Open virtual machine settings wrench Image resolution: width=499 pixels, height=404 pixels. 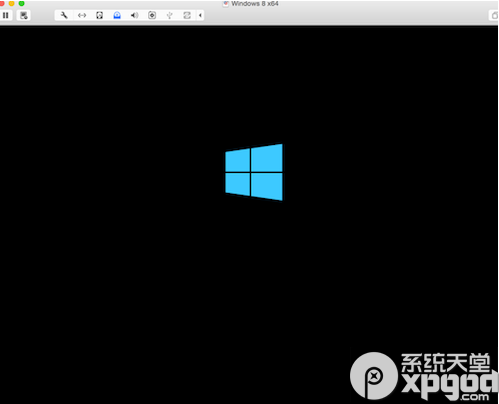click(64, 15)
